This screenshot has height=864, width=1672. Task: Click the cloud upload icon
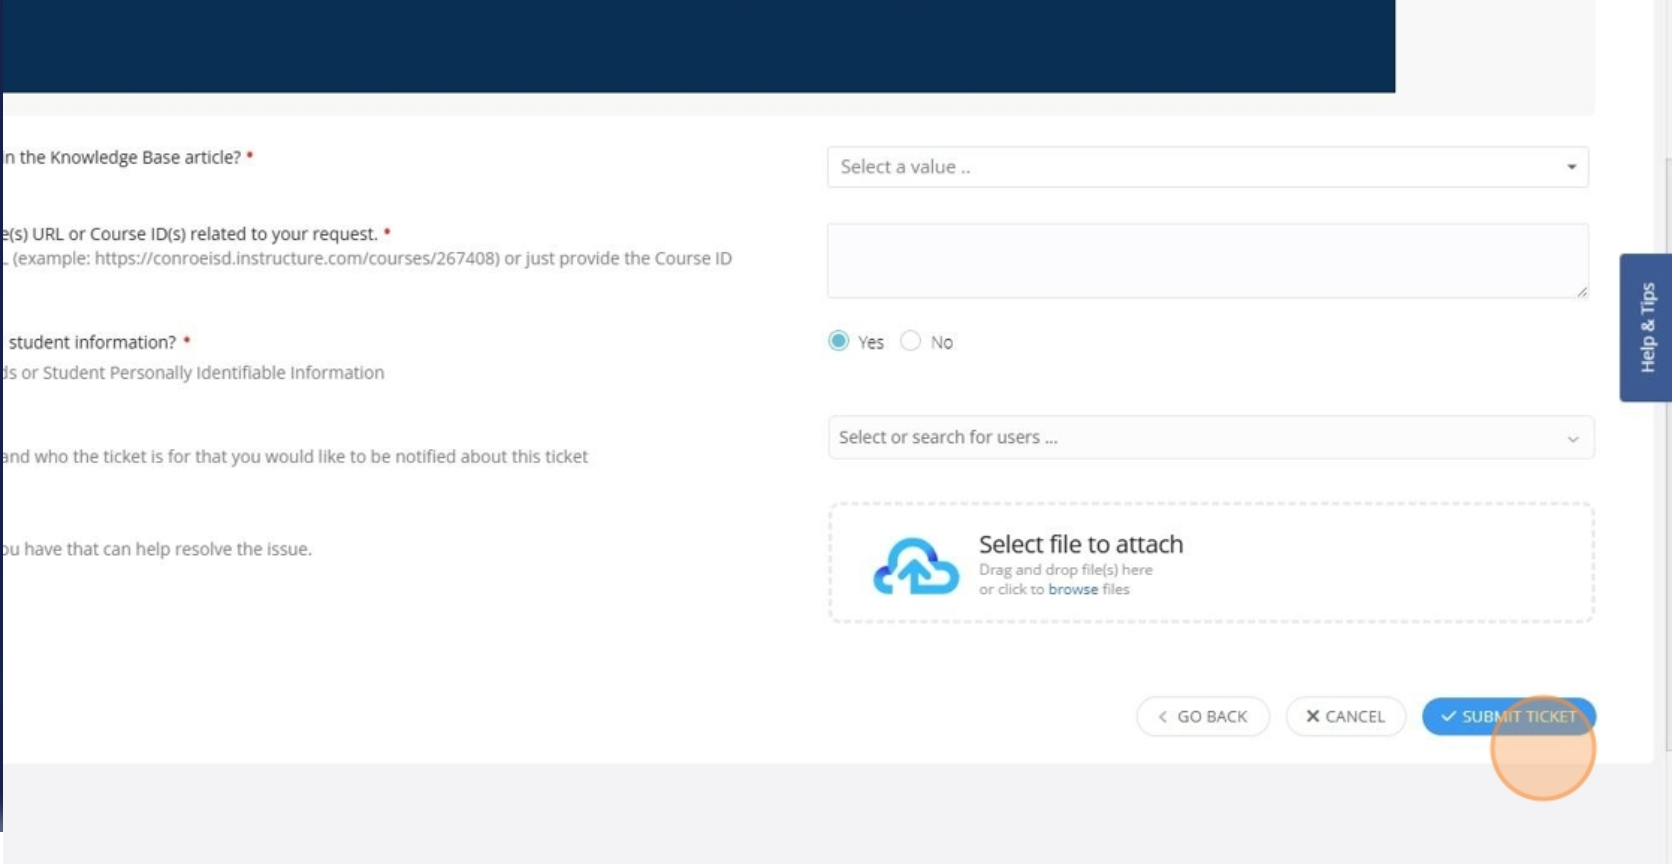(x=915, y=566)
